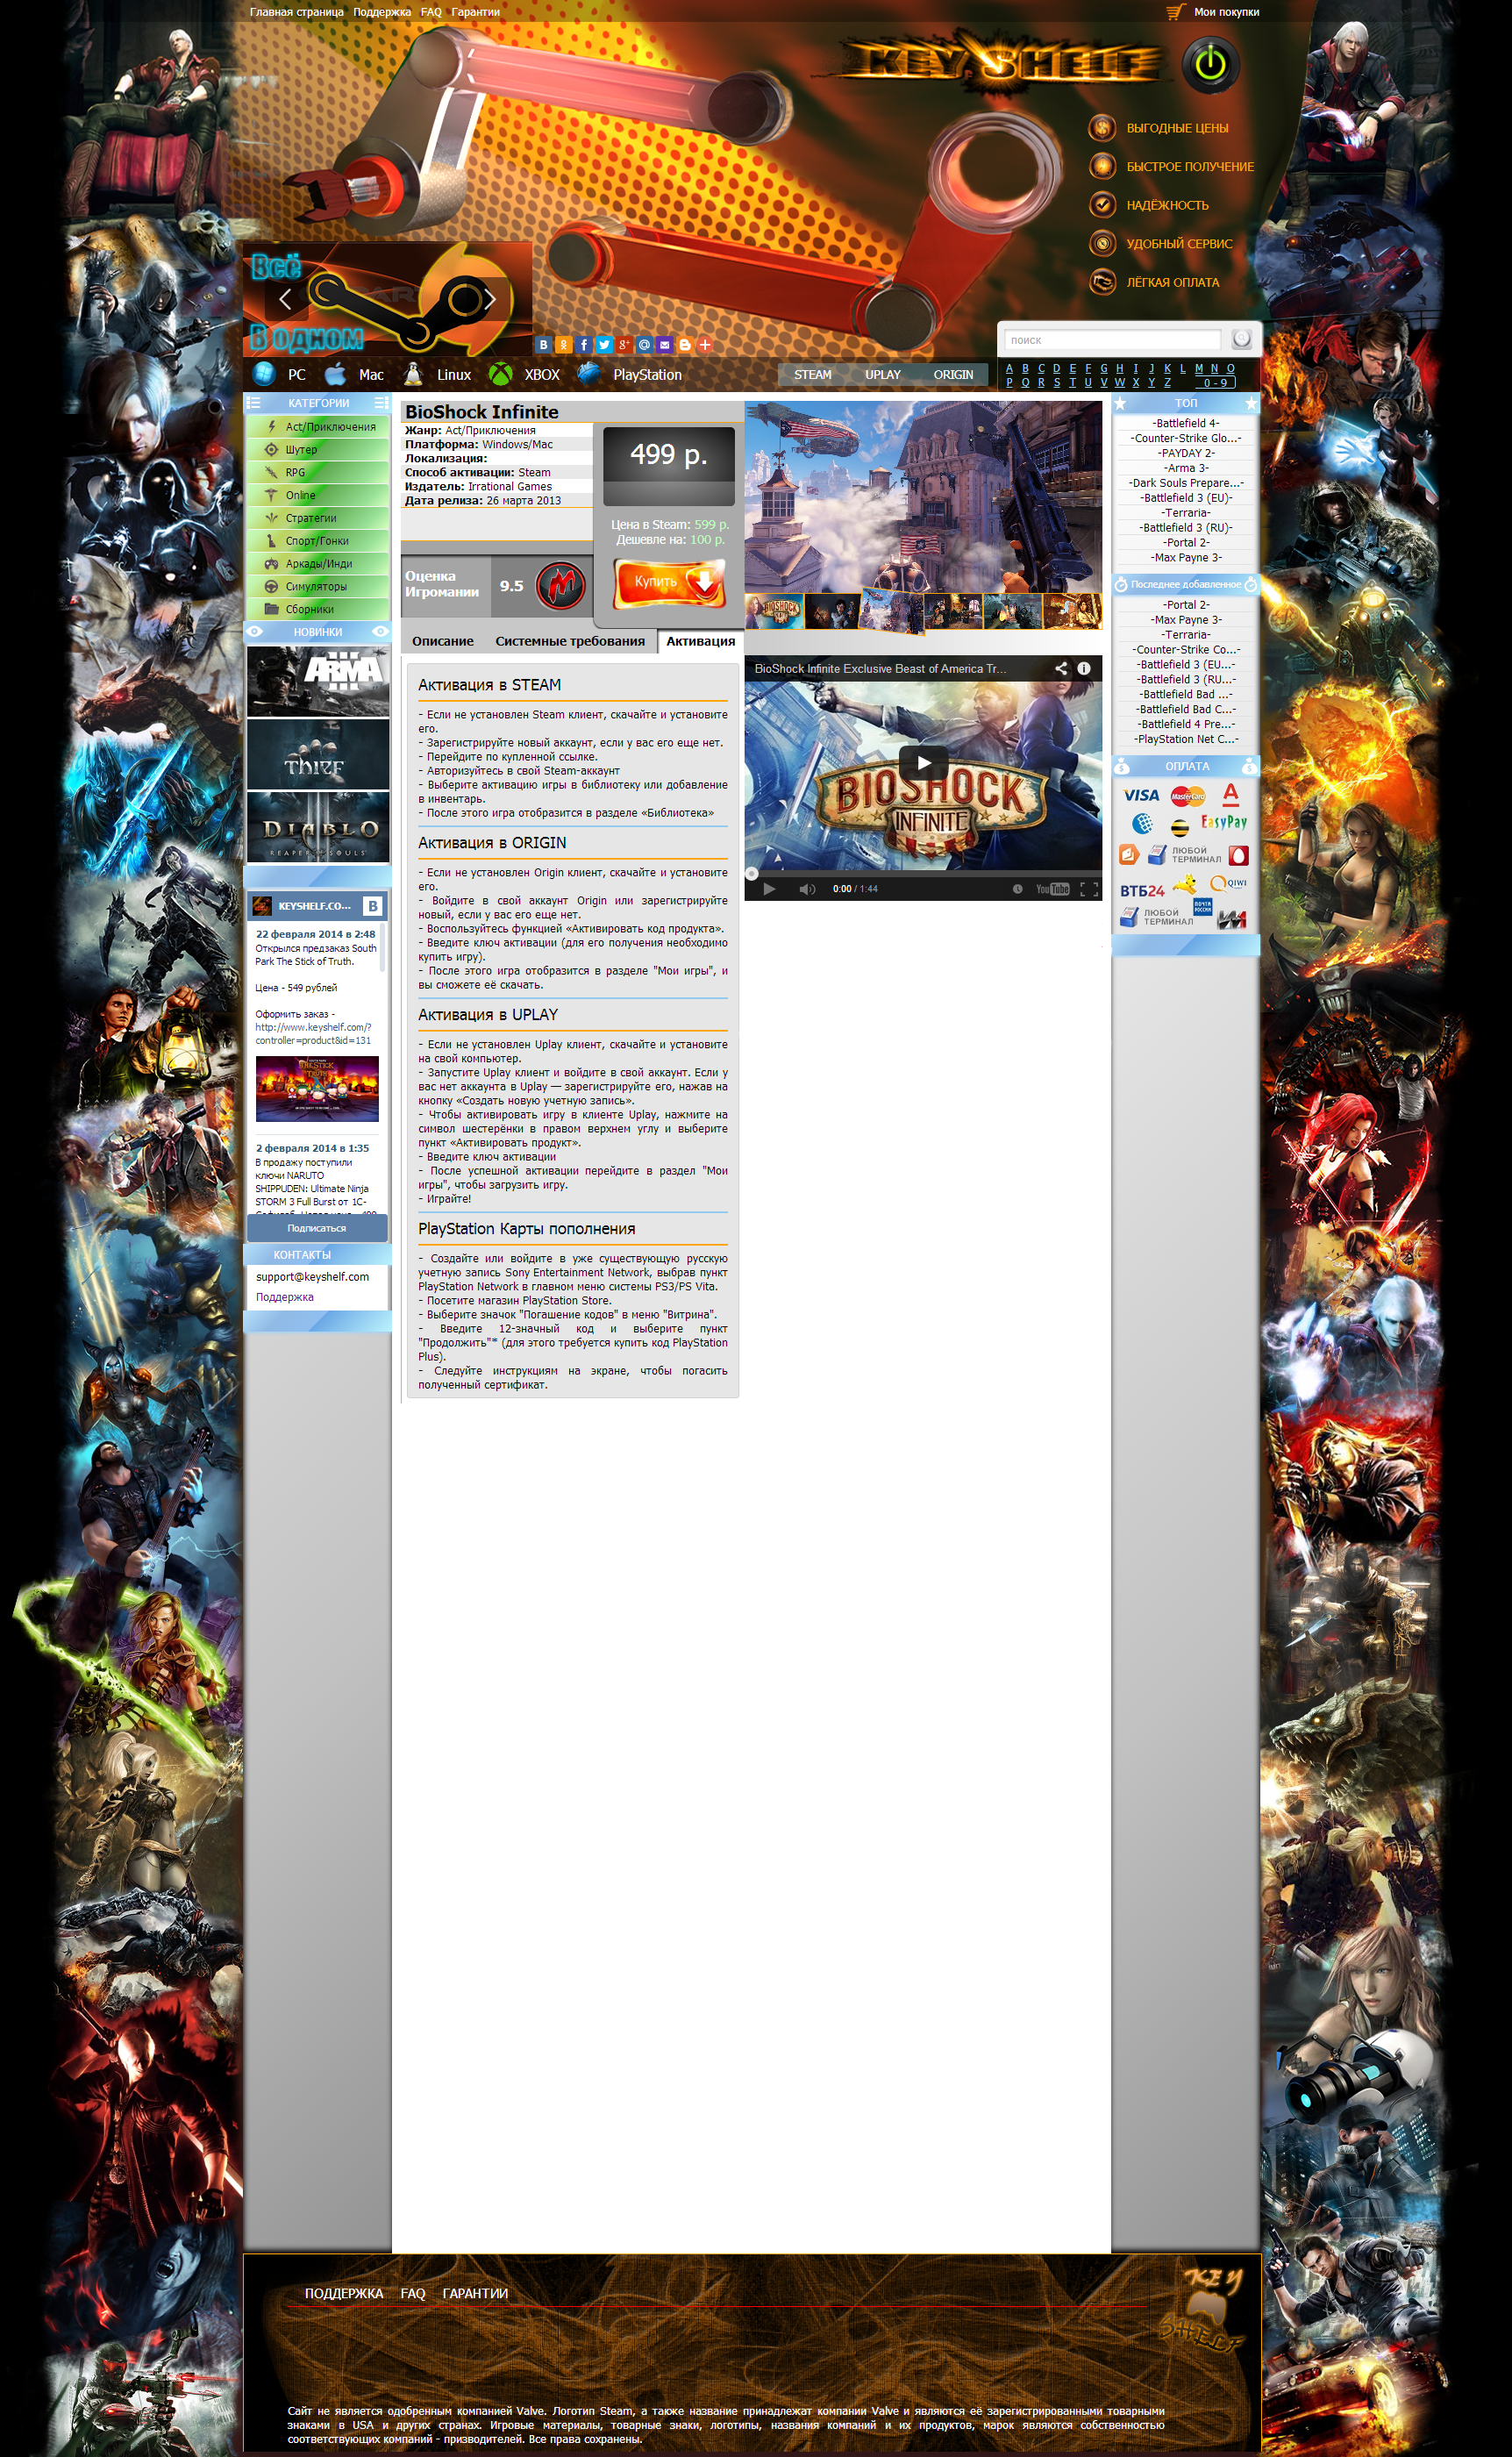
Task: Click the search magnifier button
Action: (1241, 339)
